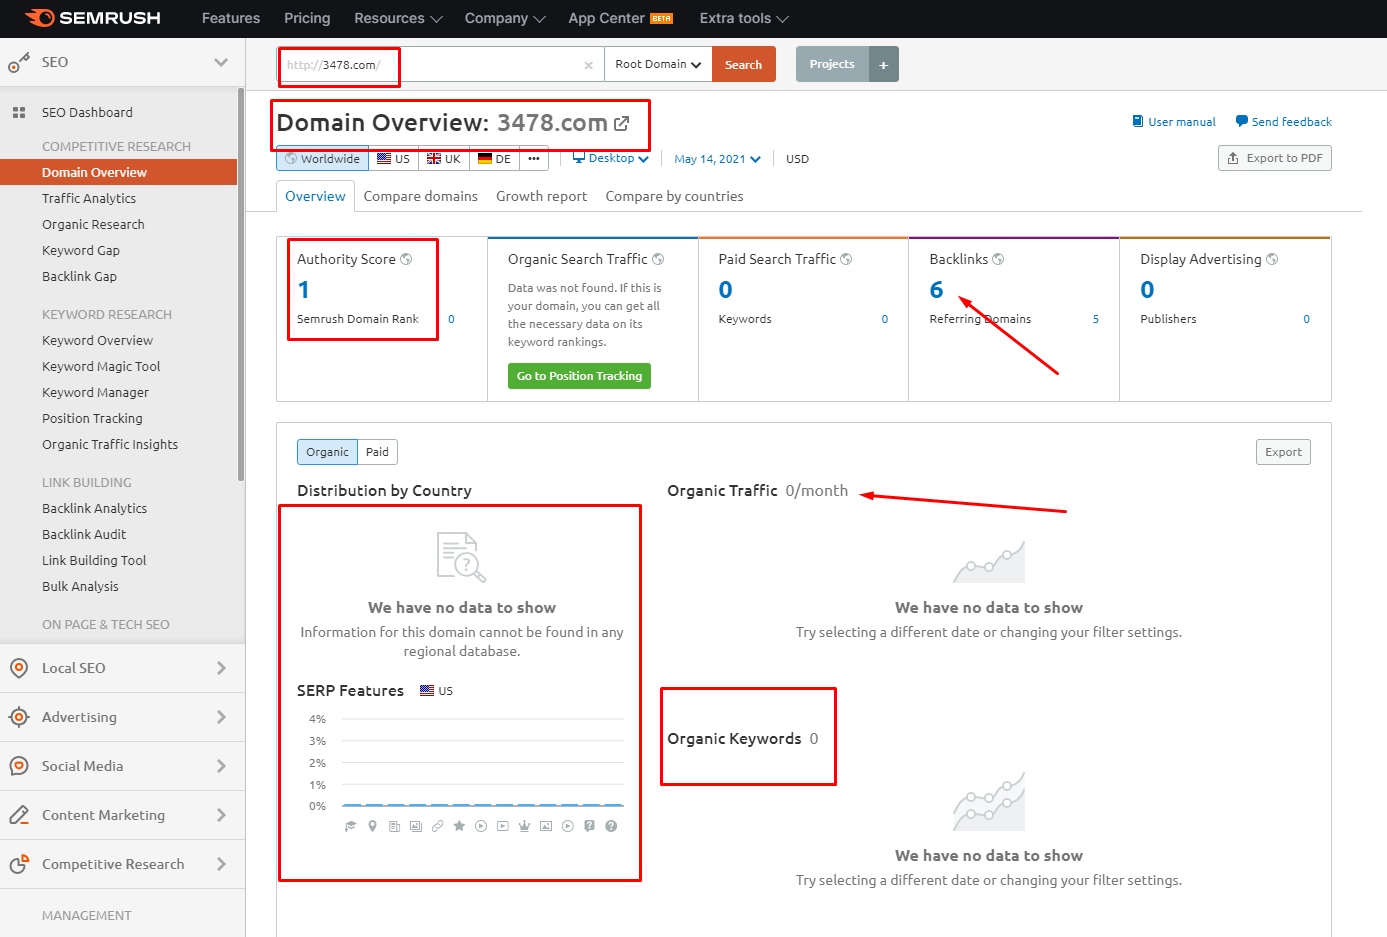Select the Paid toggle
The height and width of the screenshot is (937, 1387).
[377, 452]
